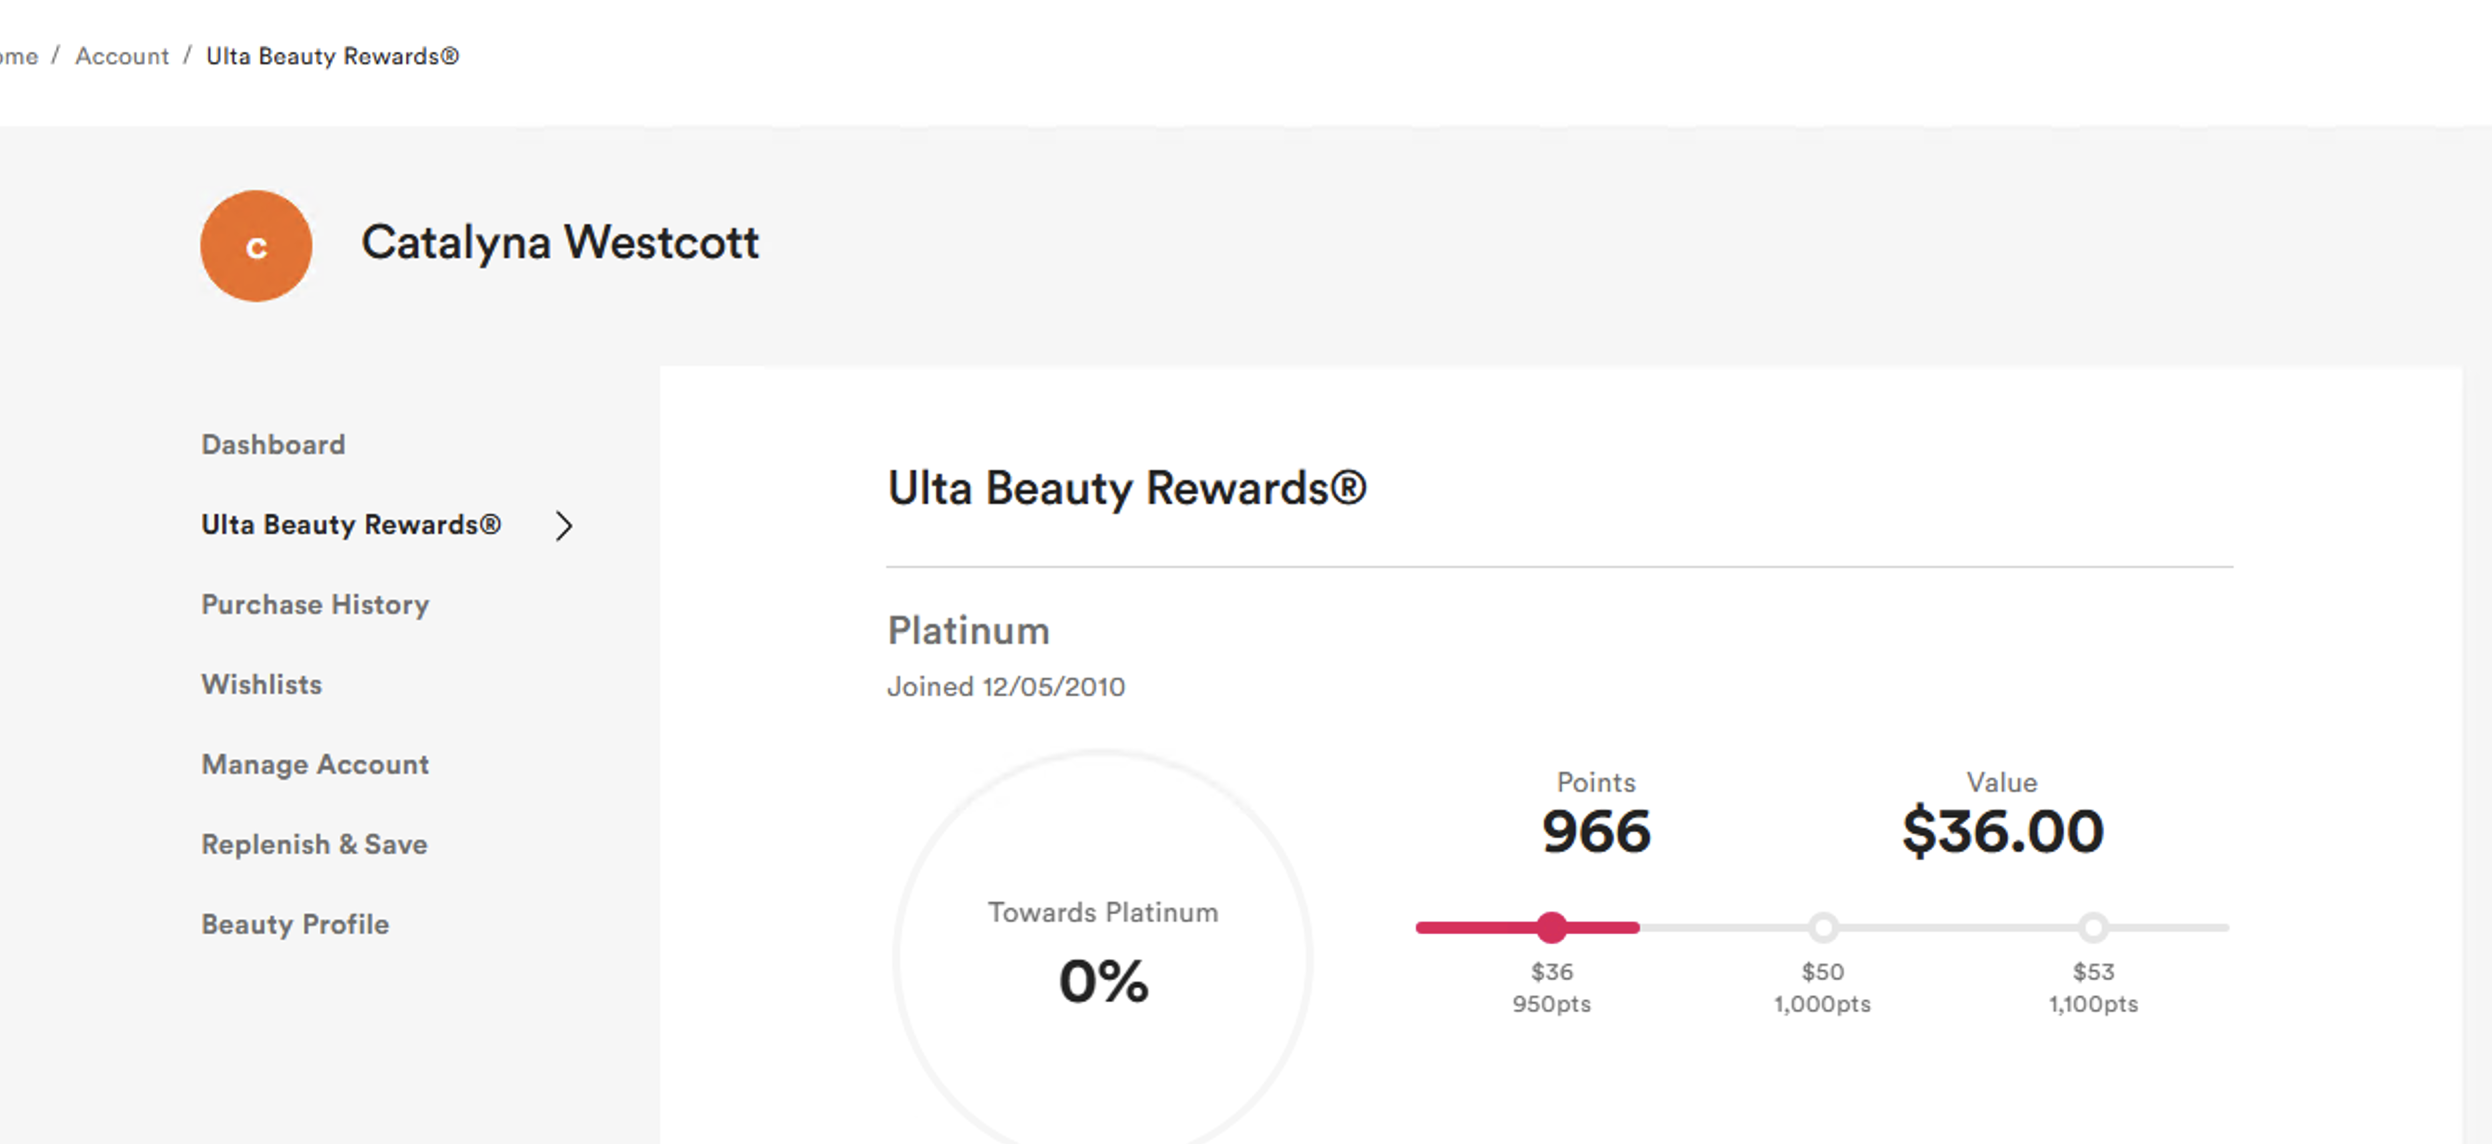Select the $50 1,000pts slider marker
Viewport: 2492px width, 1144px height.
click(x=1823, y=928)
